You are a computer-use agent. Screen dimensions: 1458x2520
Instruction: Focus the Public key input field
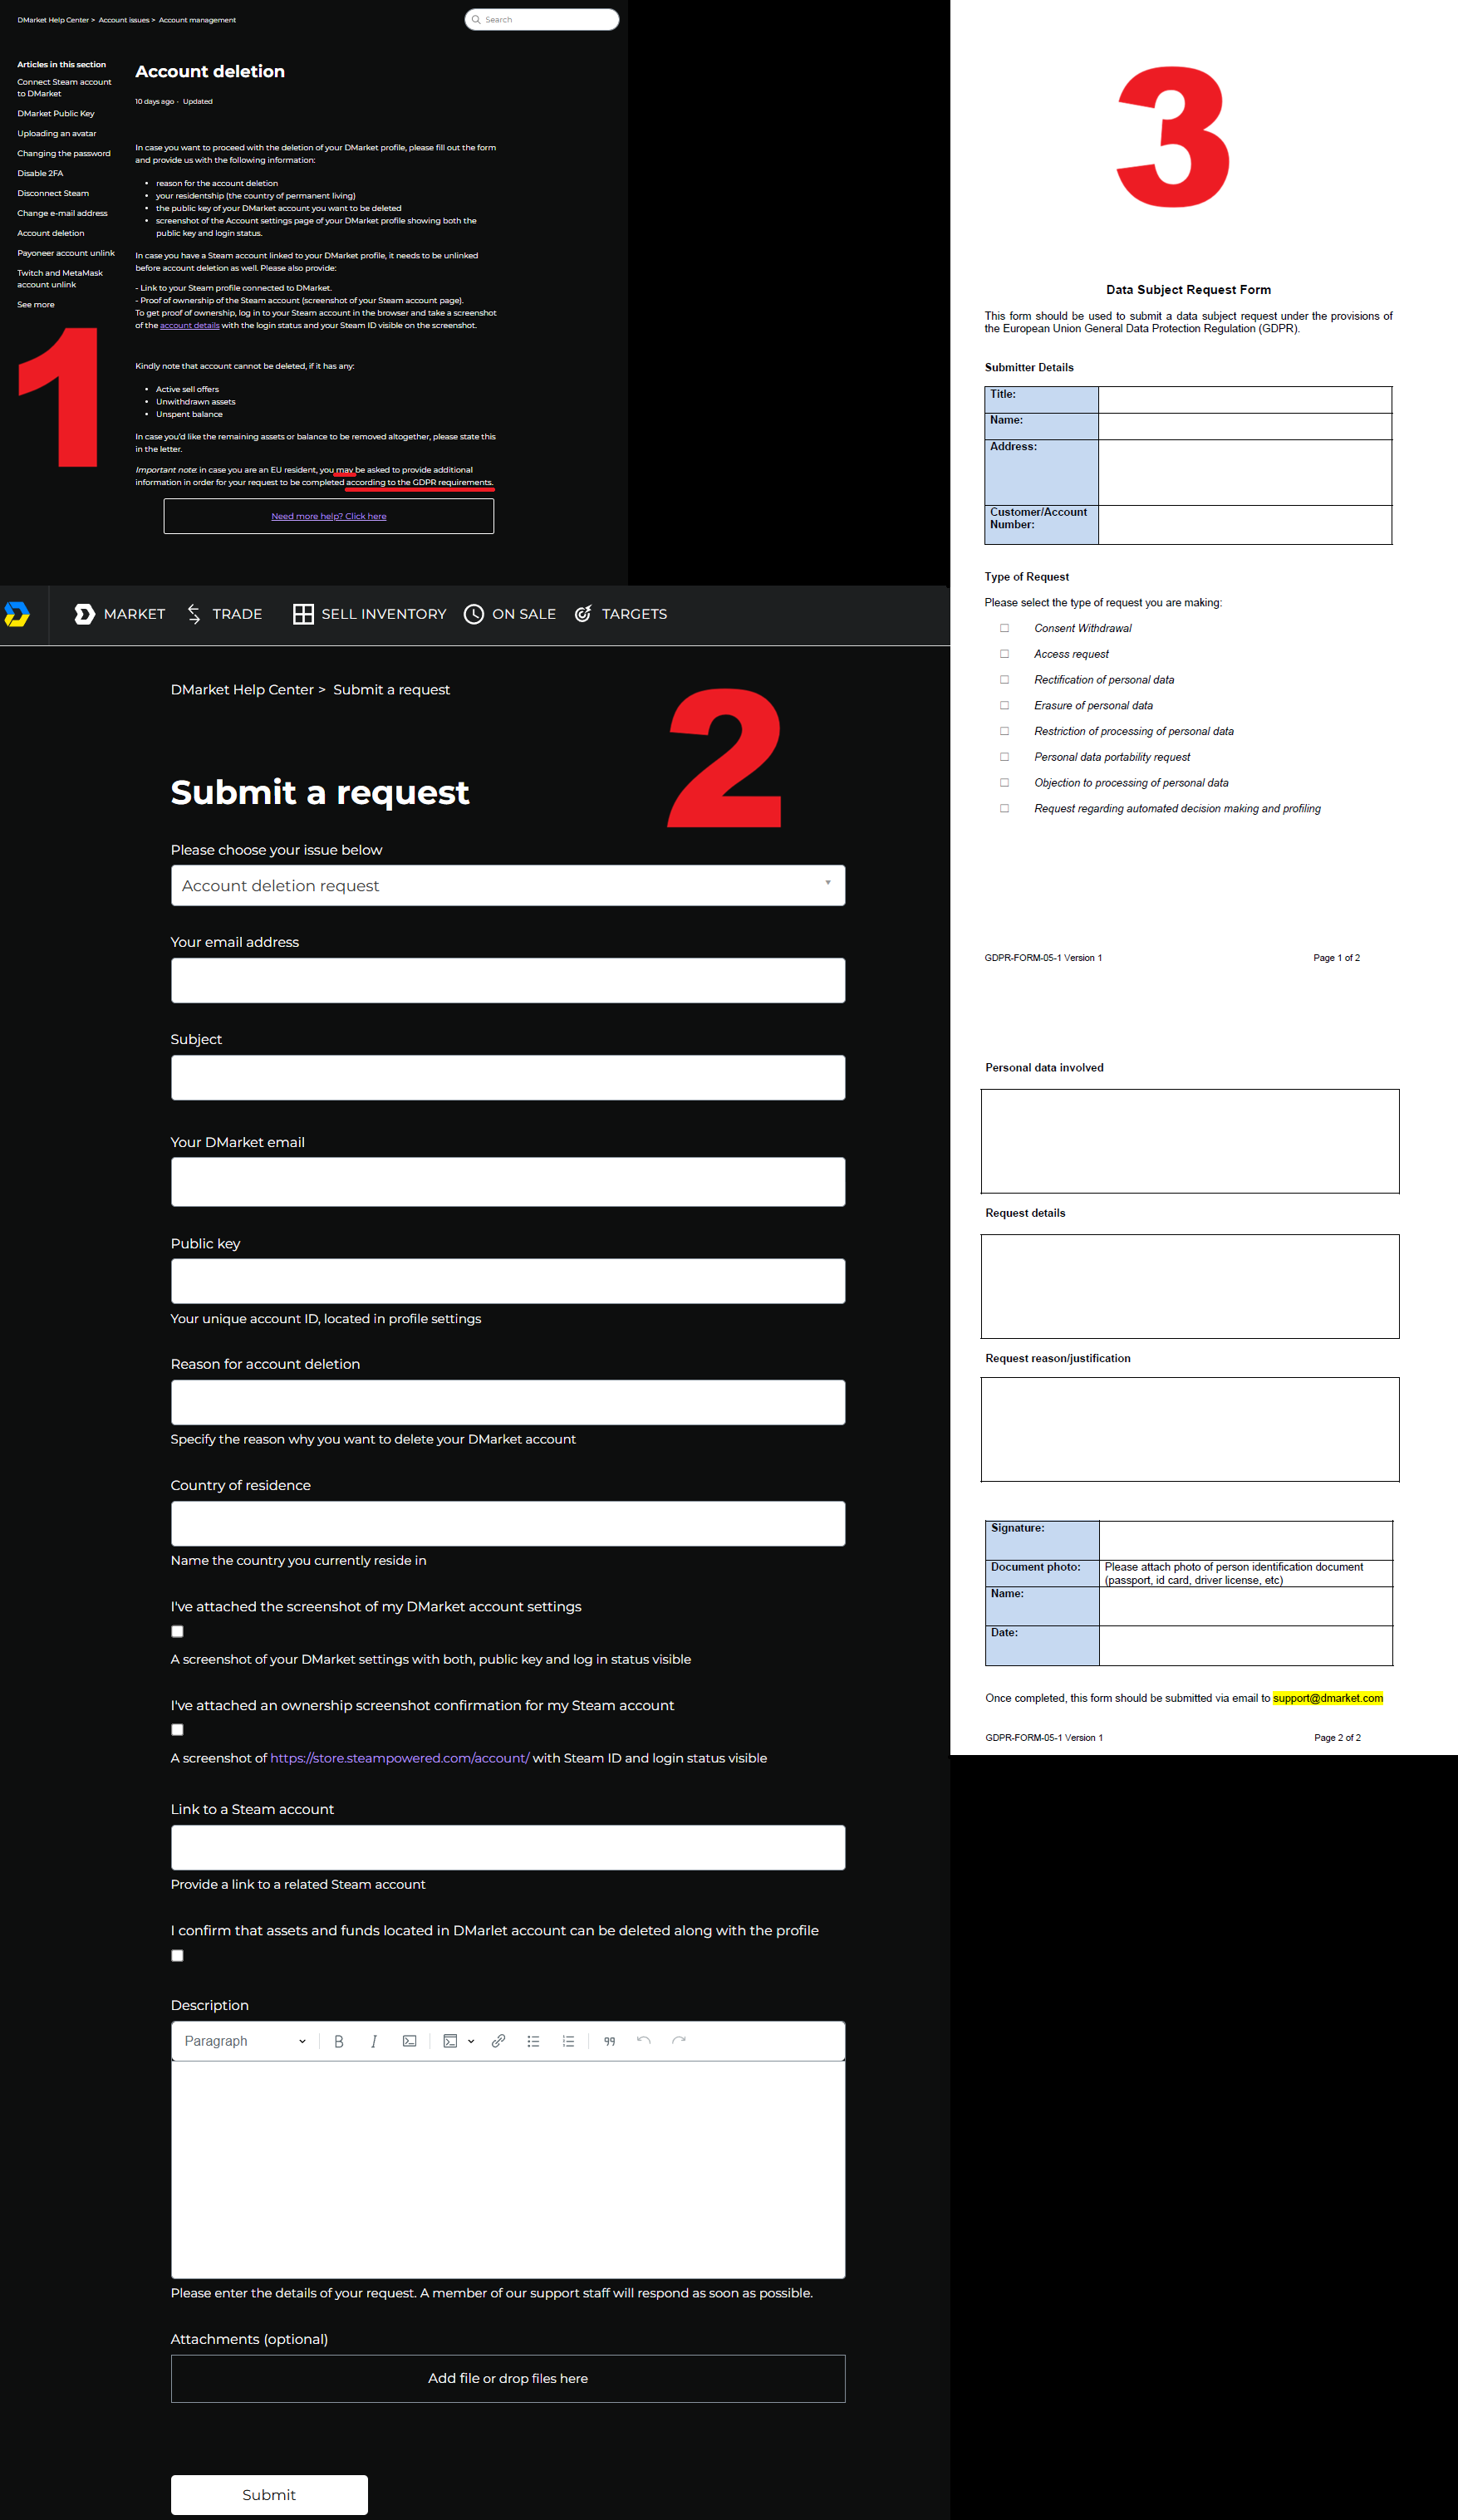click(508, 1281)
